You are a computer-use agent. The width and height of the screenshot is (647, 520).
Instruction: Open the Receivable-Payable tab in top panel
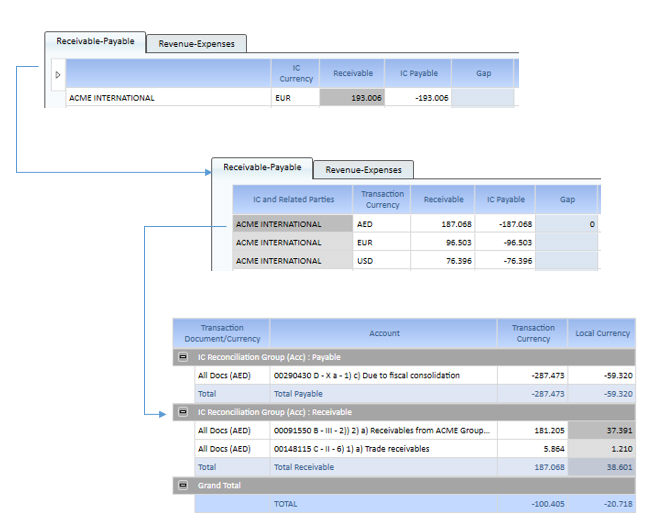(95, 41)
